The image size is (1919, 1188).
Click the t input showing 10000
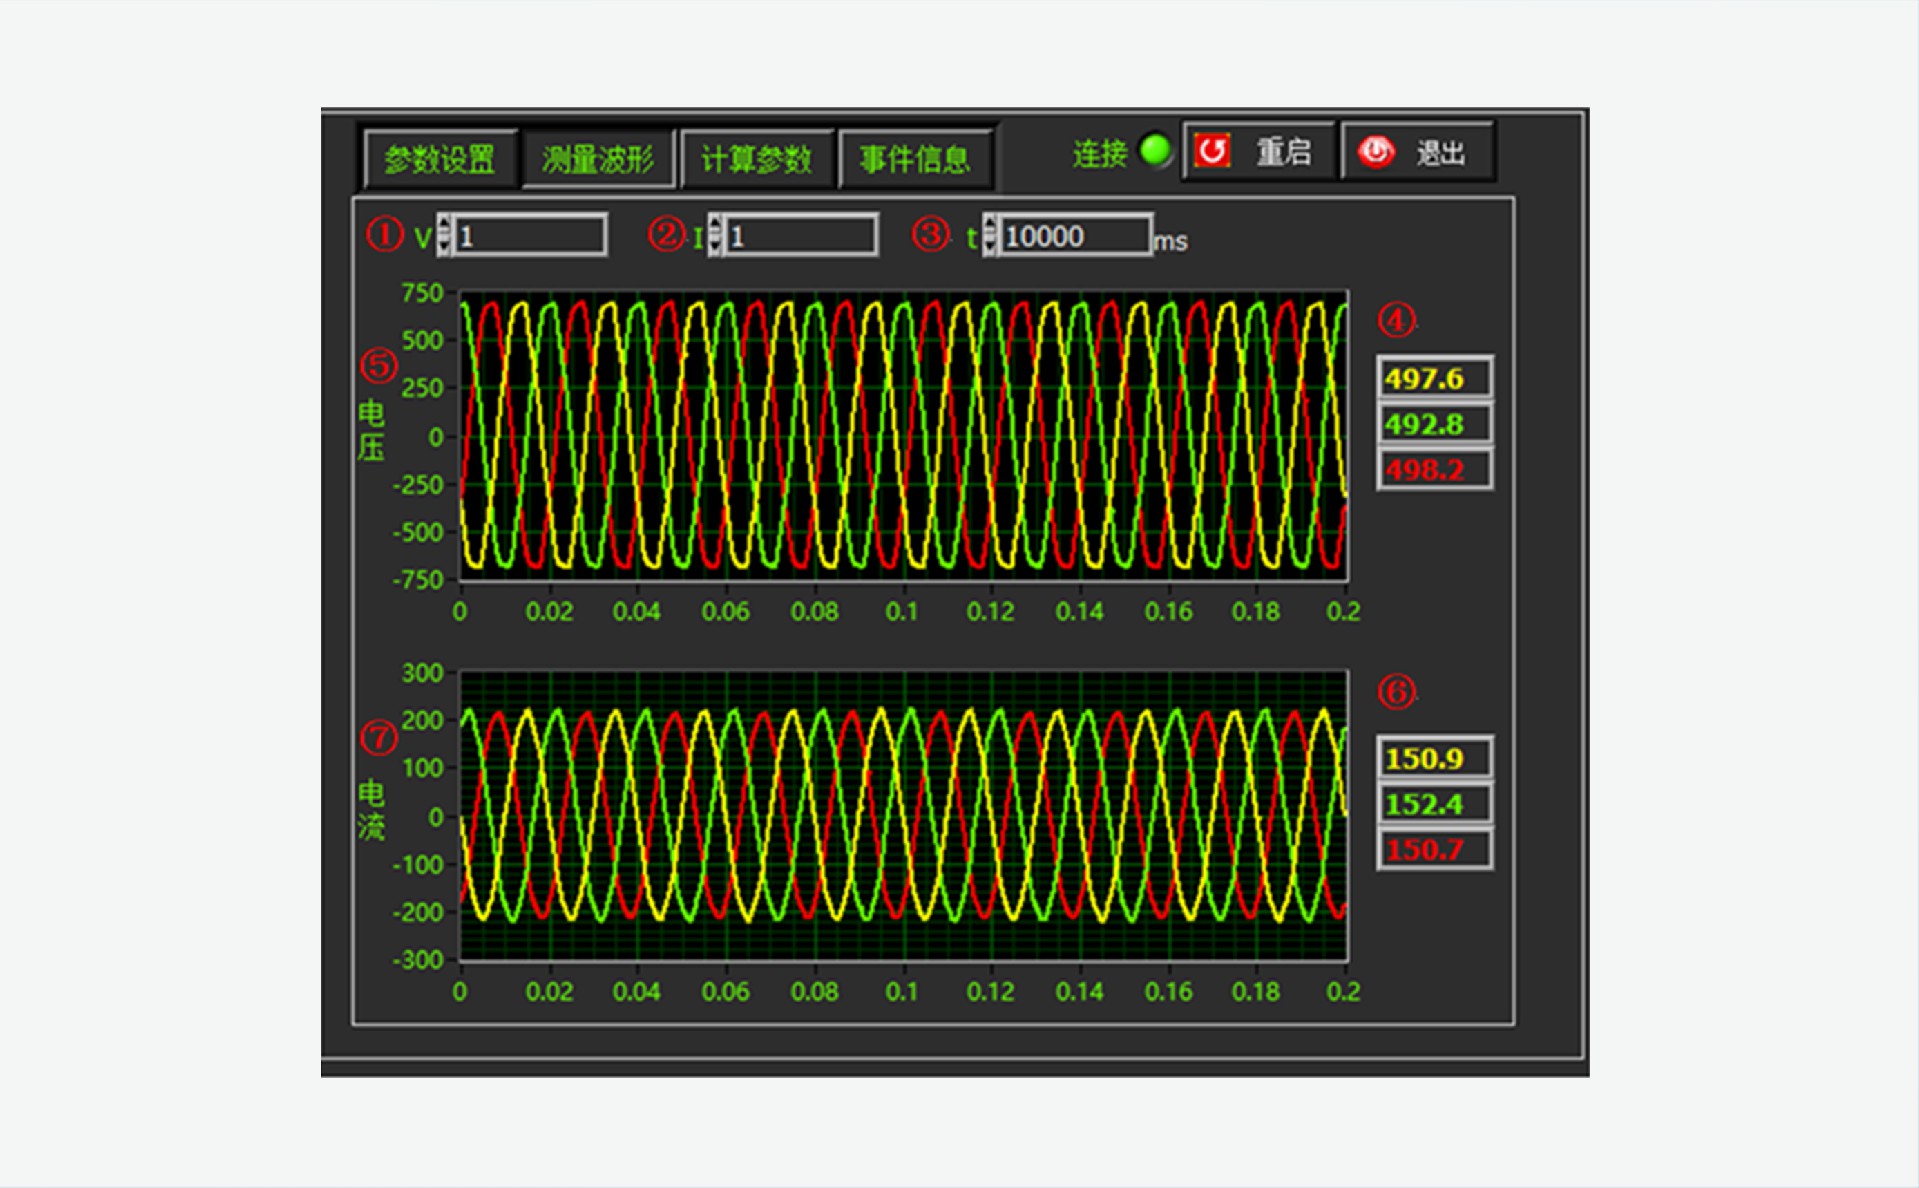(x=1074, y=236)
